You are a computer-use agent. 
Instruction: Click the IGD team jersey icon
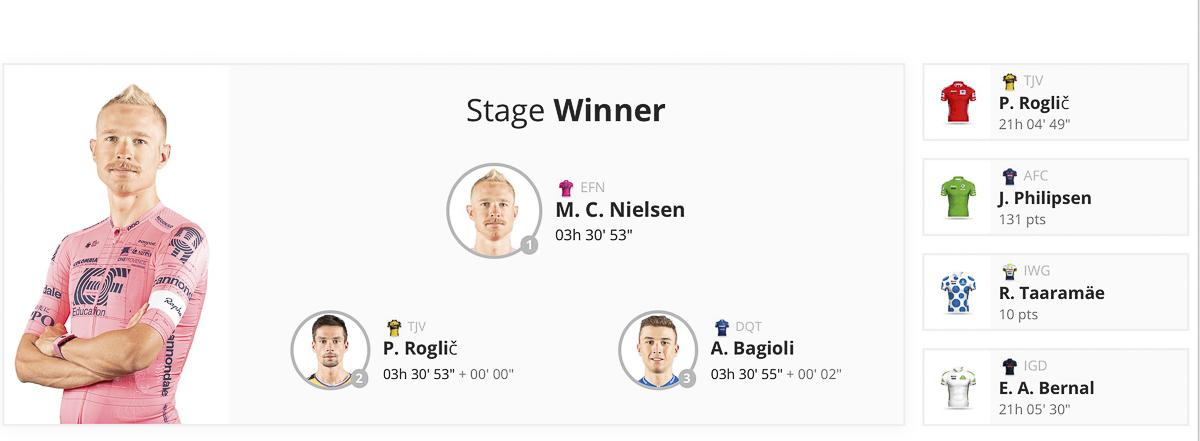coord(1009,366)
